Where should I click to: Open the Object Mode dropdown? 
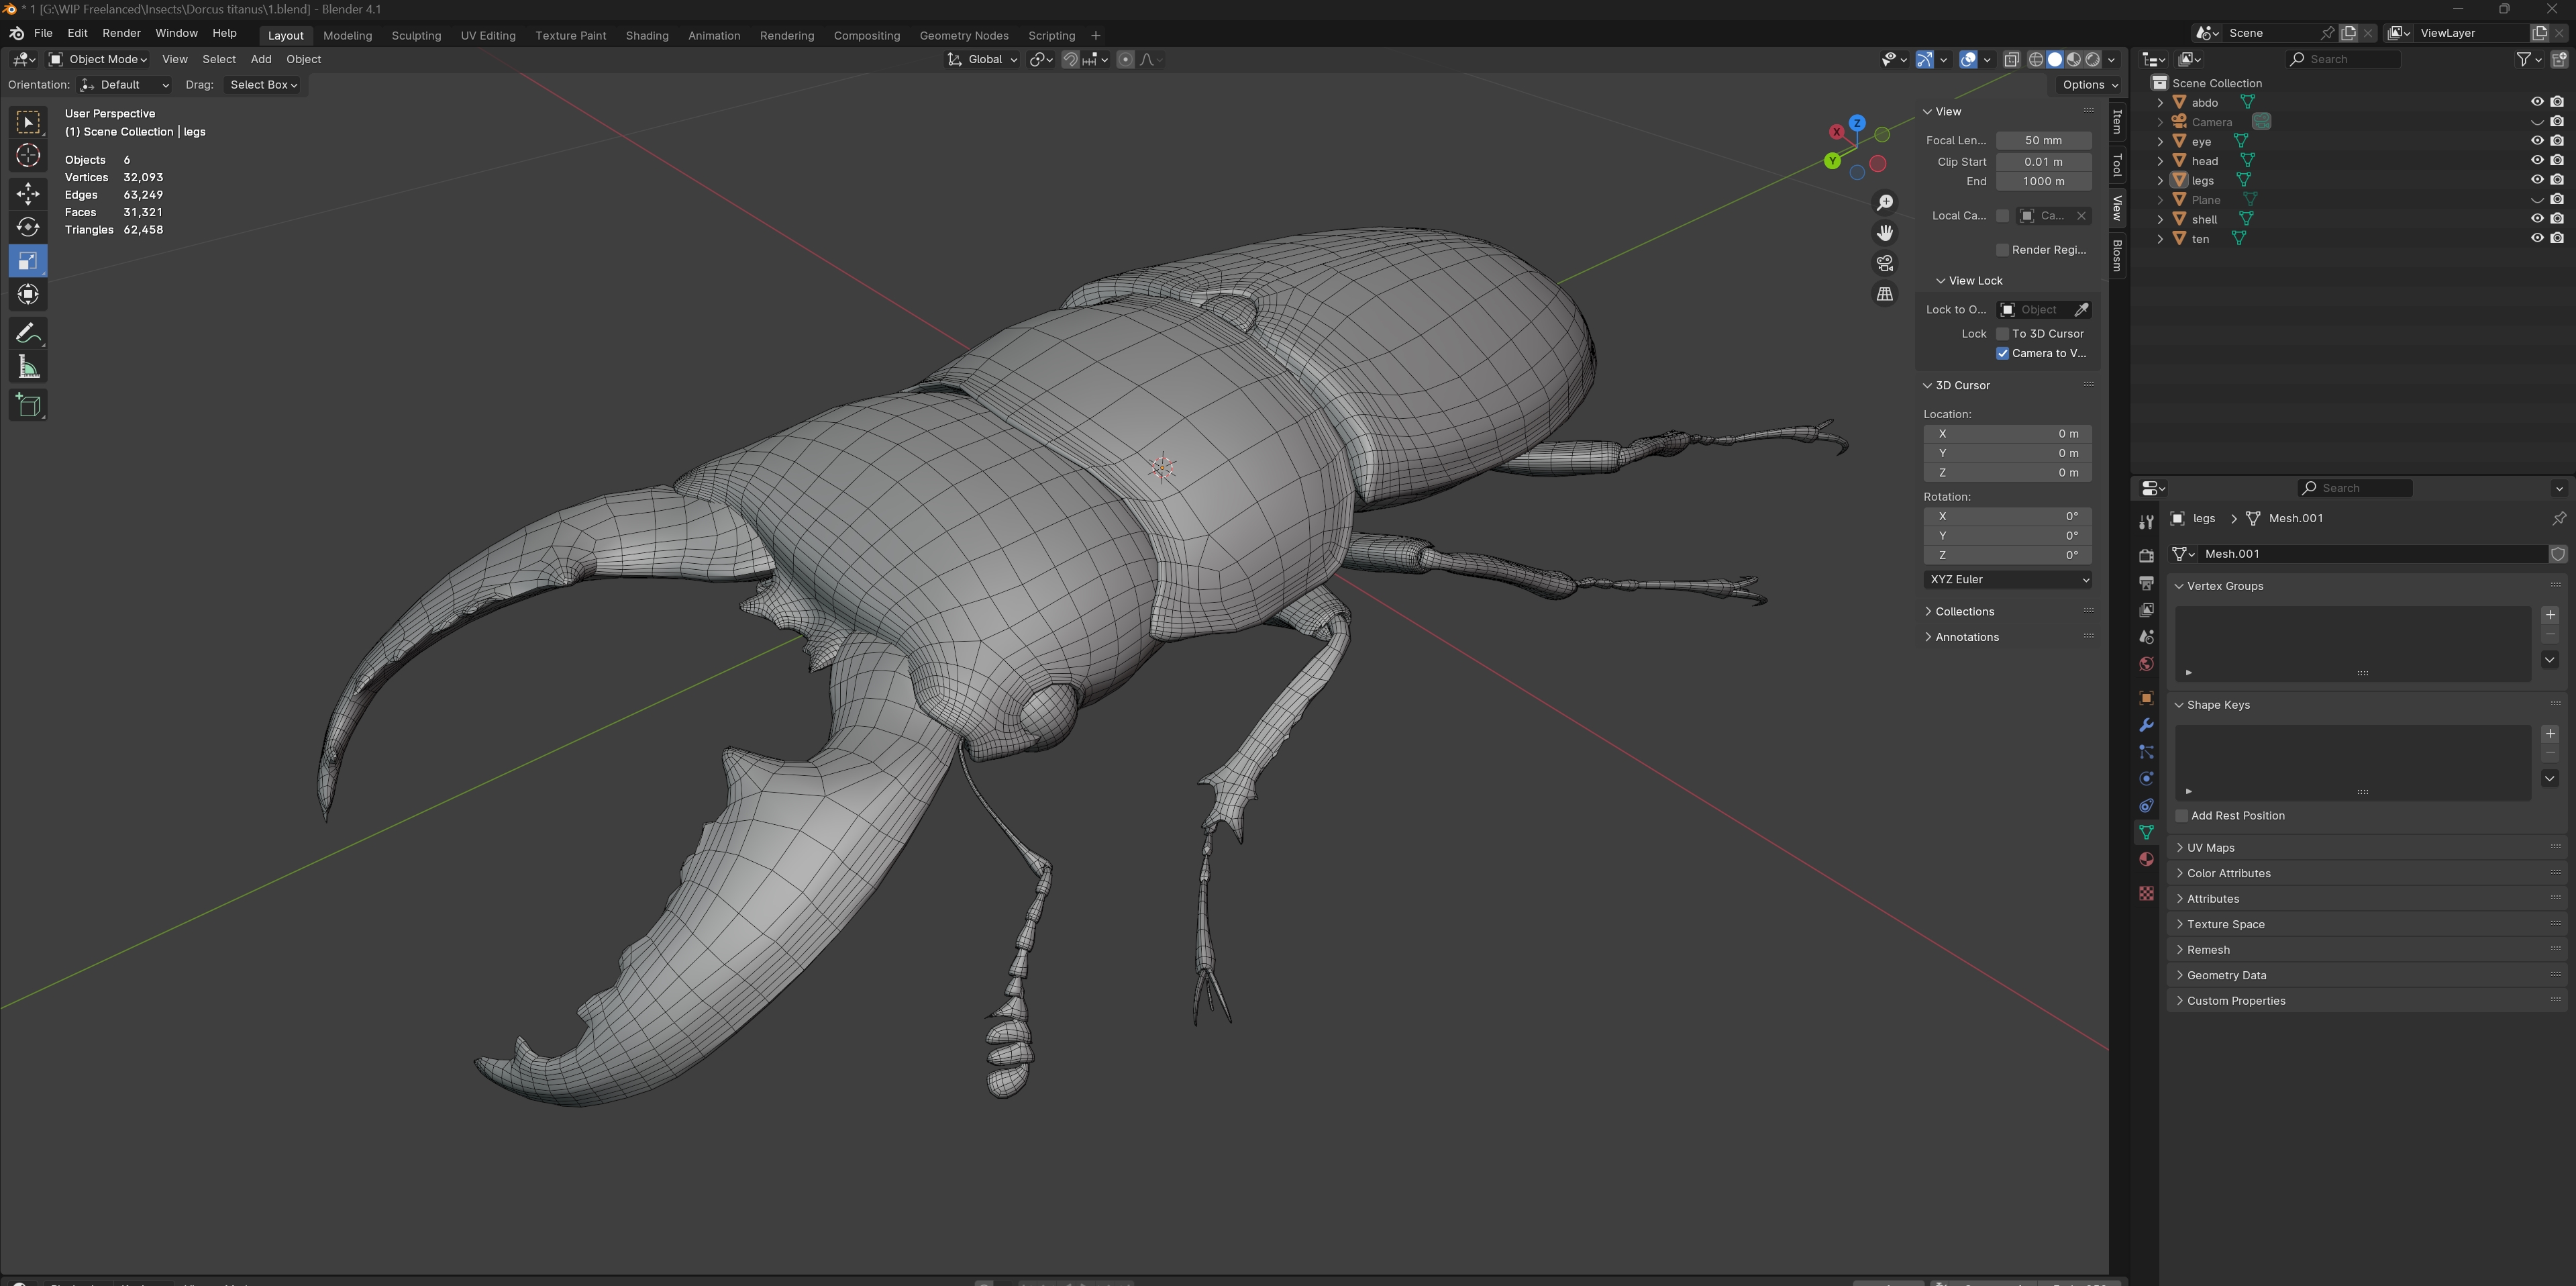click(x=98, y=59)
